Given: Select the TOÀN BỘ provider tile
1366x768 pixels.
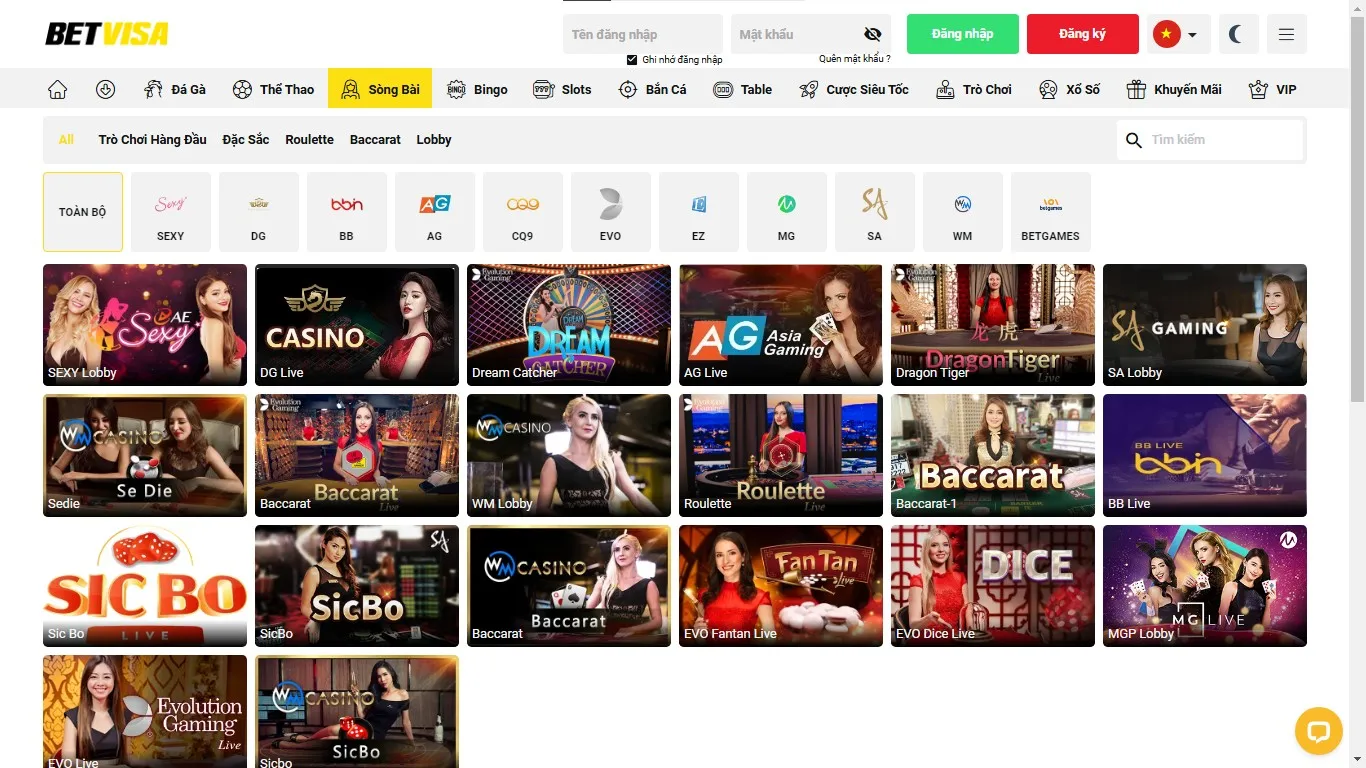Looking at the screenshot, I should tap(83, 212).
